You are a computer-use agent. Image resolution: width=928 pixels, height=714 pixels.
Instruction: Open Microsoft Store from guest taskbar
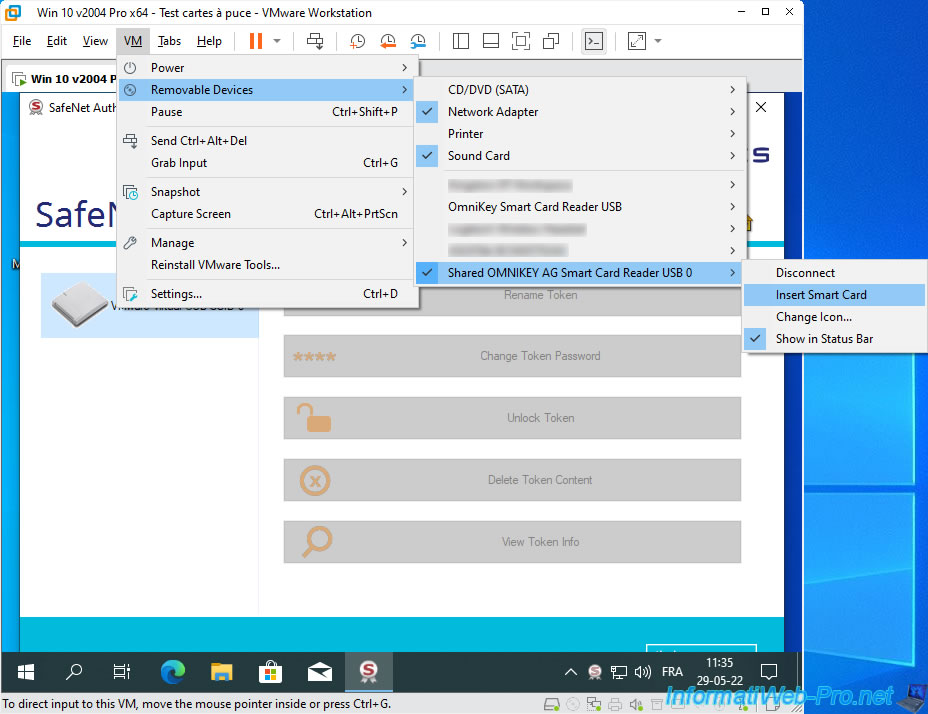click(x=270, y=671)
